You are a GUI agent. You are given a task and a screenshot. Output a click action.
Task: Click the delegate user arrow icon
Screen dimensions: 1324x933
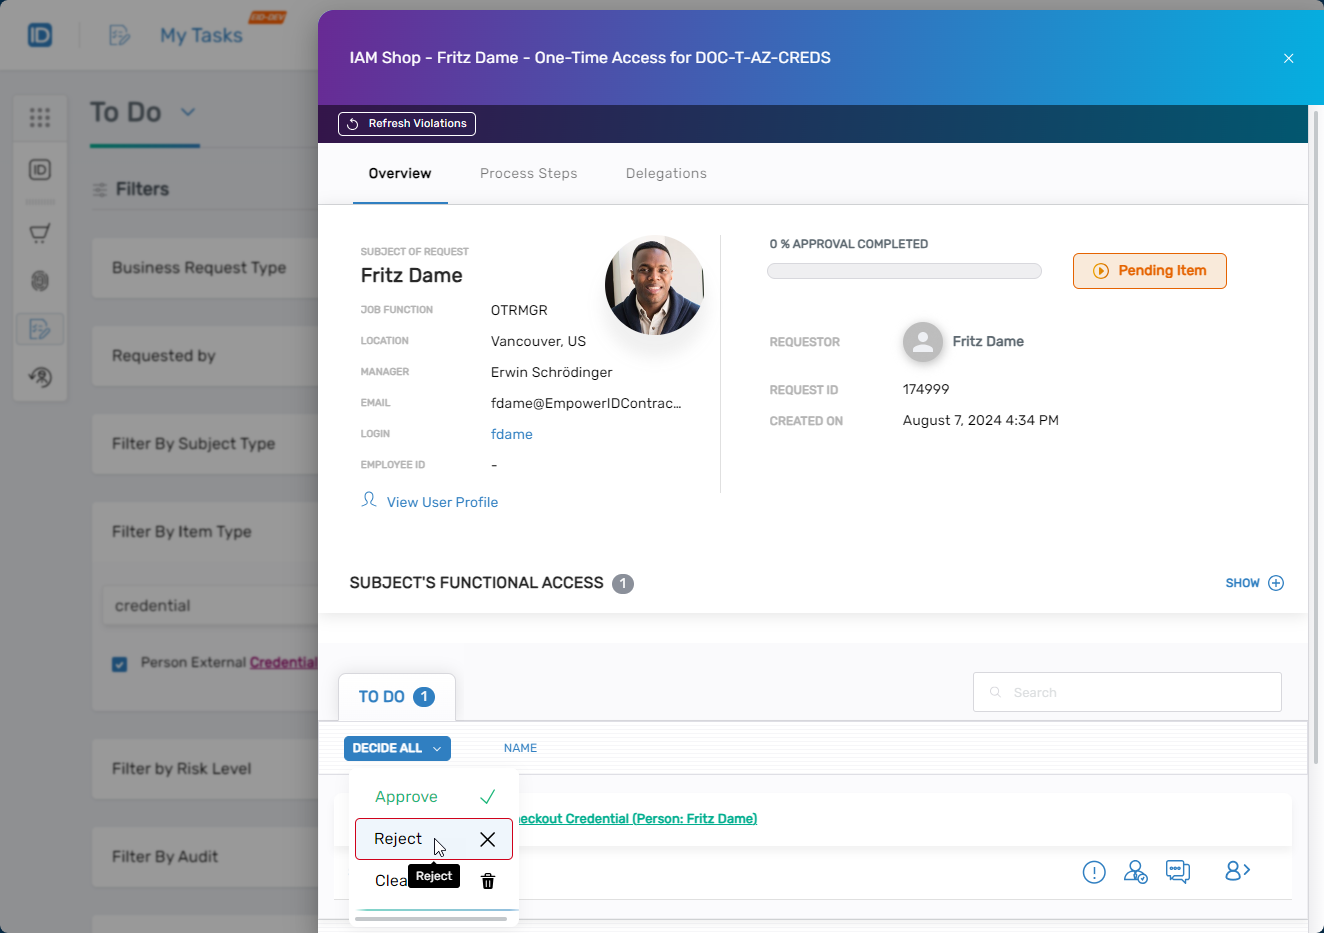1237,871
